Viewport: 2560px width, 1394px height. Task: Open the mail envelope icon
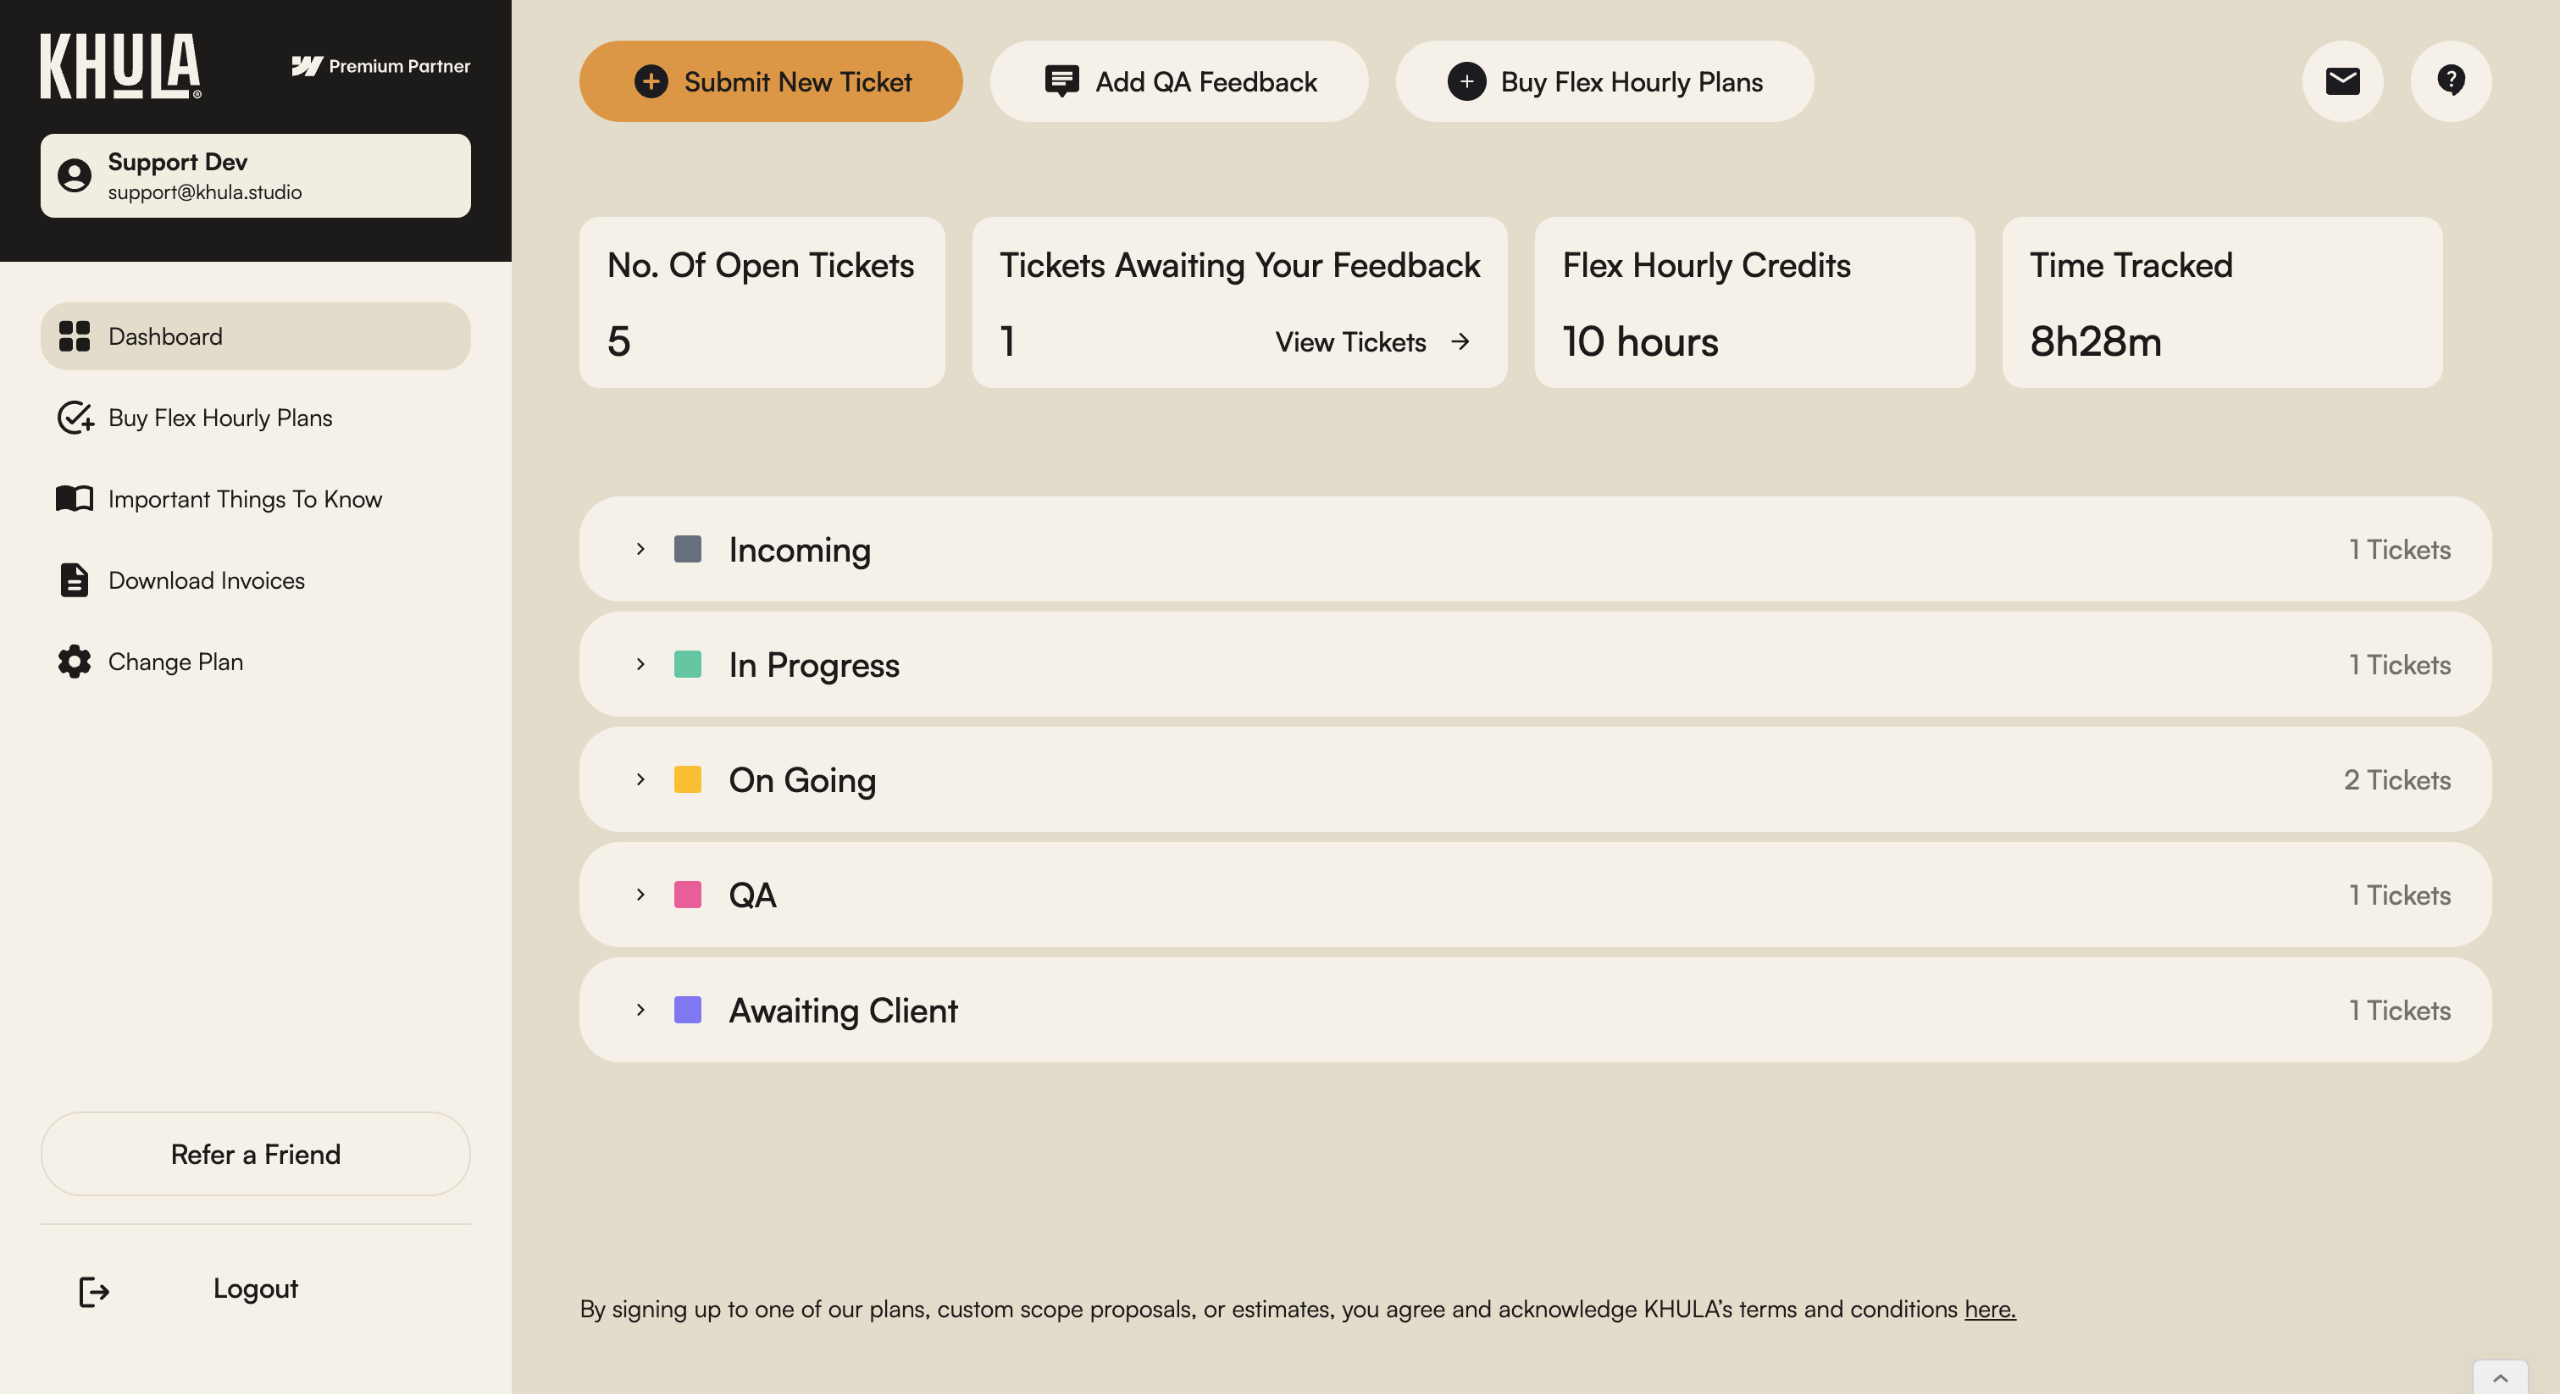pos(2342,81)
